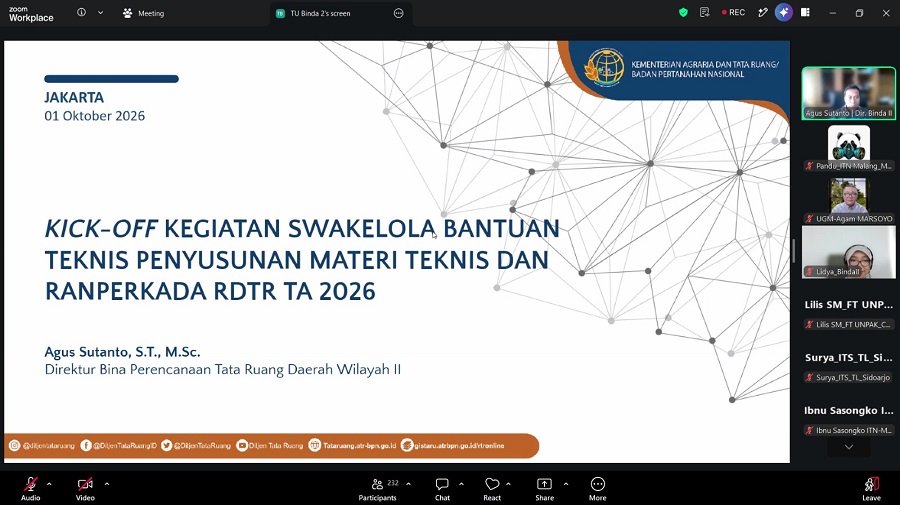Viewport: 900px width, 505px height.
Task: Open video options chevron next to Video
Action: (x=107, y=484)
